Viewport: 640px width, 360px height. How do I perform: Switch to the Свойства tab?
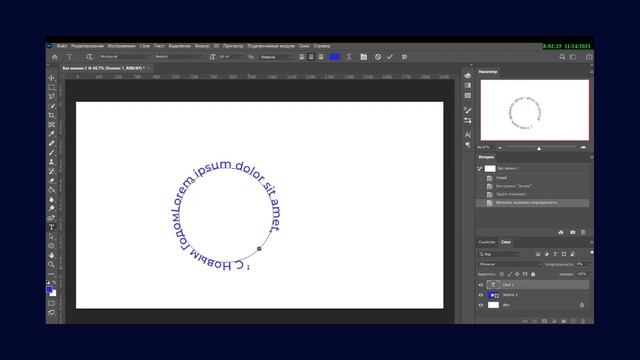(x=487, y=242)
